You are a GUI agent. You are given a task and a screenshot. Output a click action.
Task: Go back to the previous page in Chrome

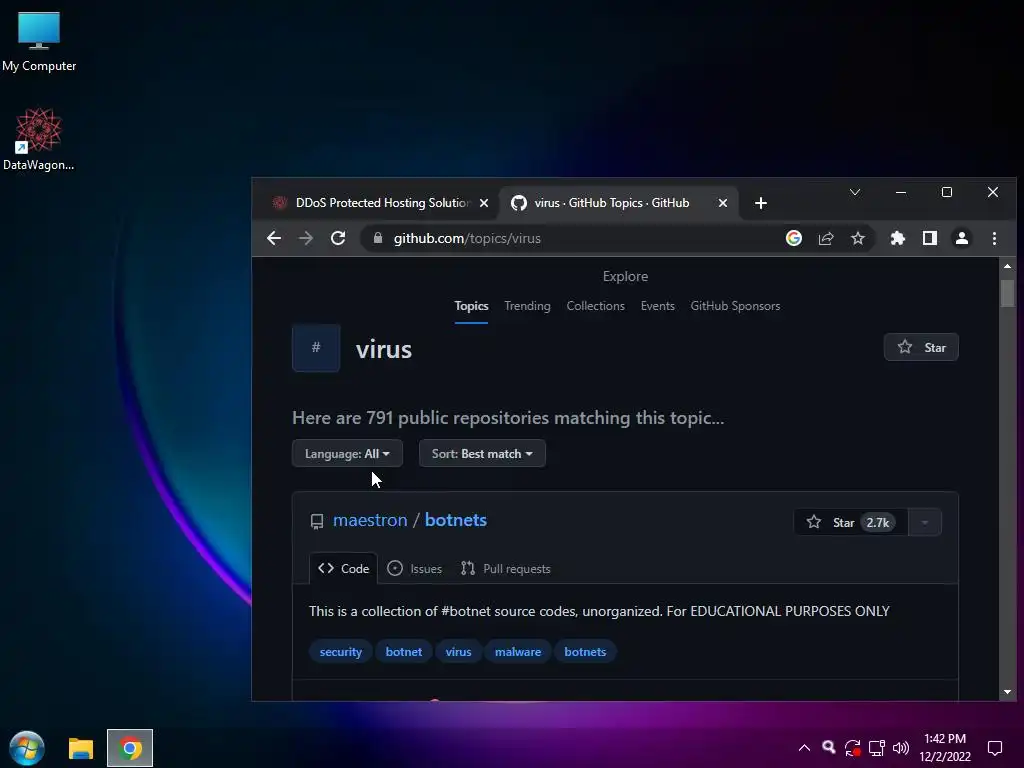pyautogui.click(x=274, y=238)
